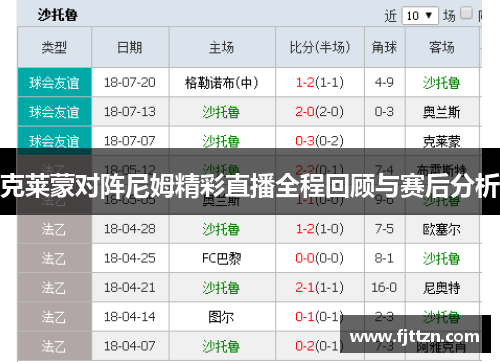
Task: Open home team 沙托鲁 in 18-04-21 row
Action: (x=221, y=288)
